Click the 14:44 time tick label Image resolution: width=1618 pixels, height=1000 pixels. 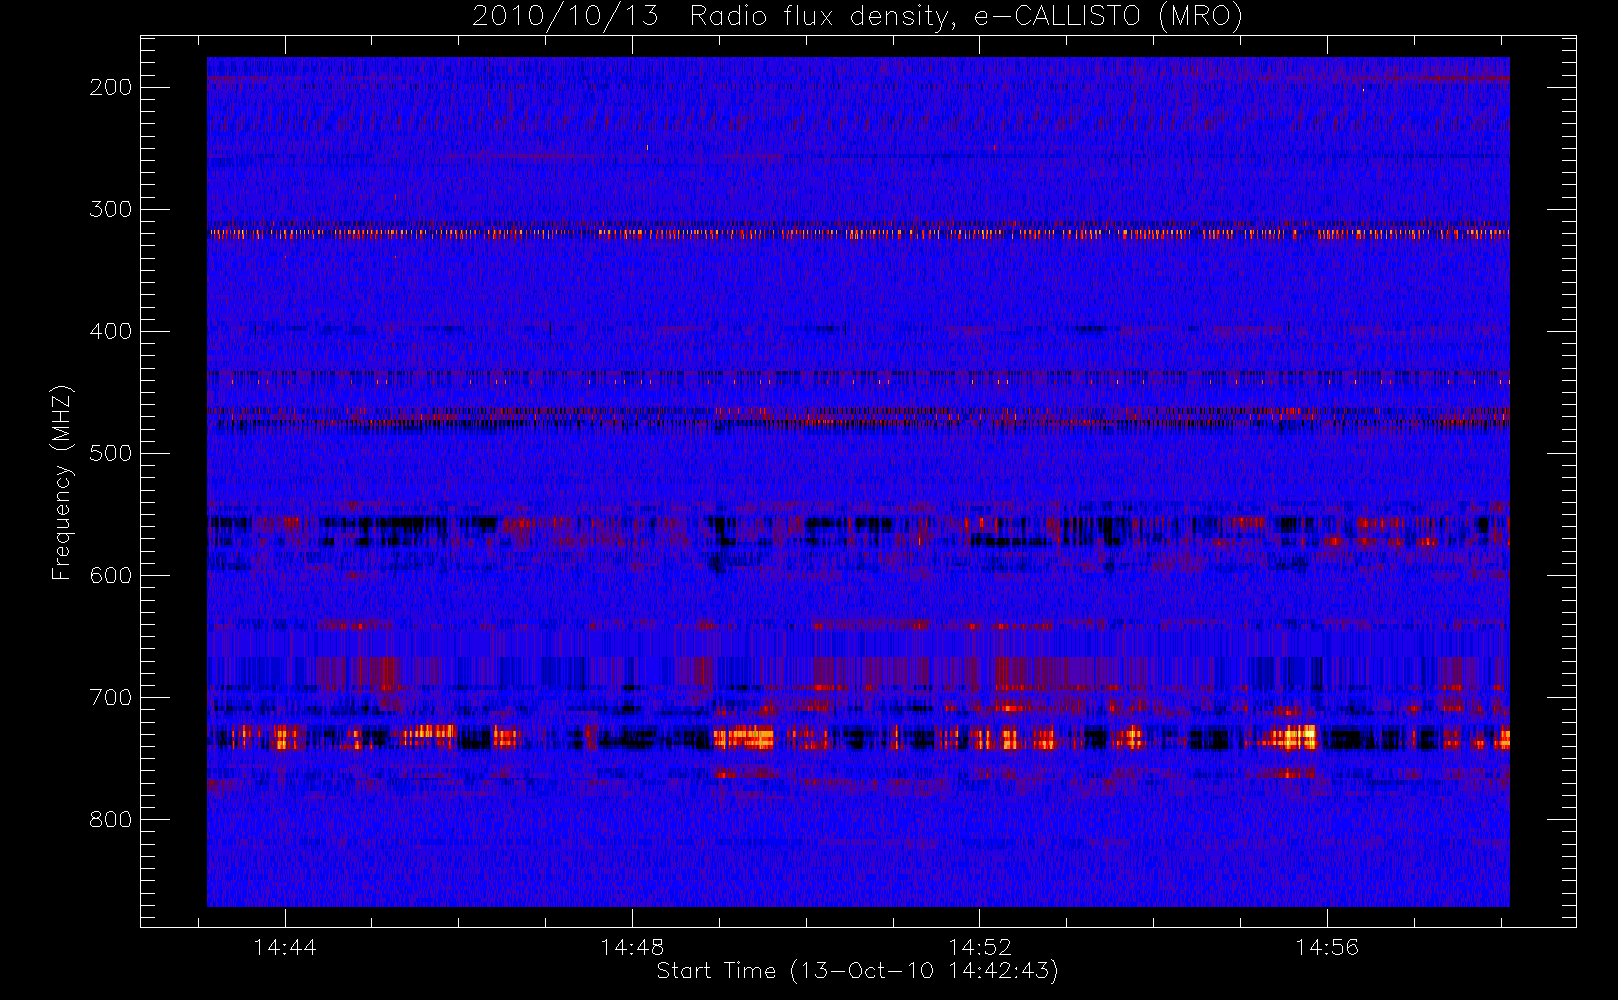(x=285, y=947)
